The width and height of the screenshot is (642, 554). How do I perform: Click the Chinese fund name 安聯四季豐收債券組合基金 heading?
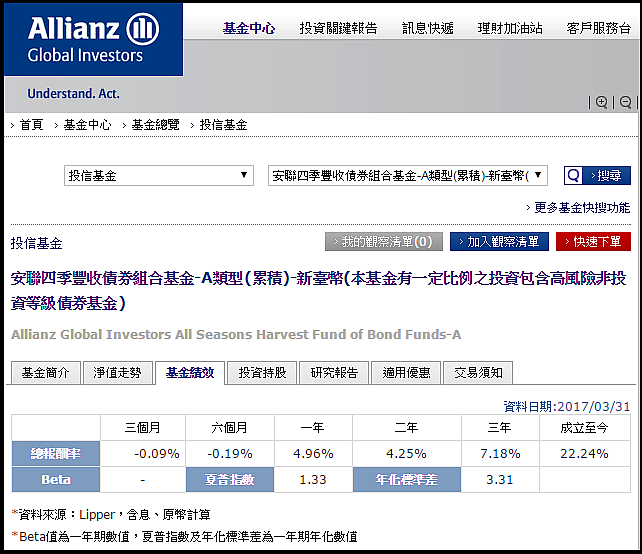coord(318,291)
